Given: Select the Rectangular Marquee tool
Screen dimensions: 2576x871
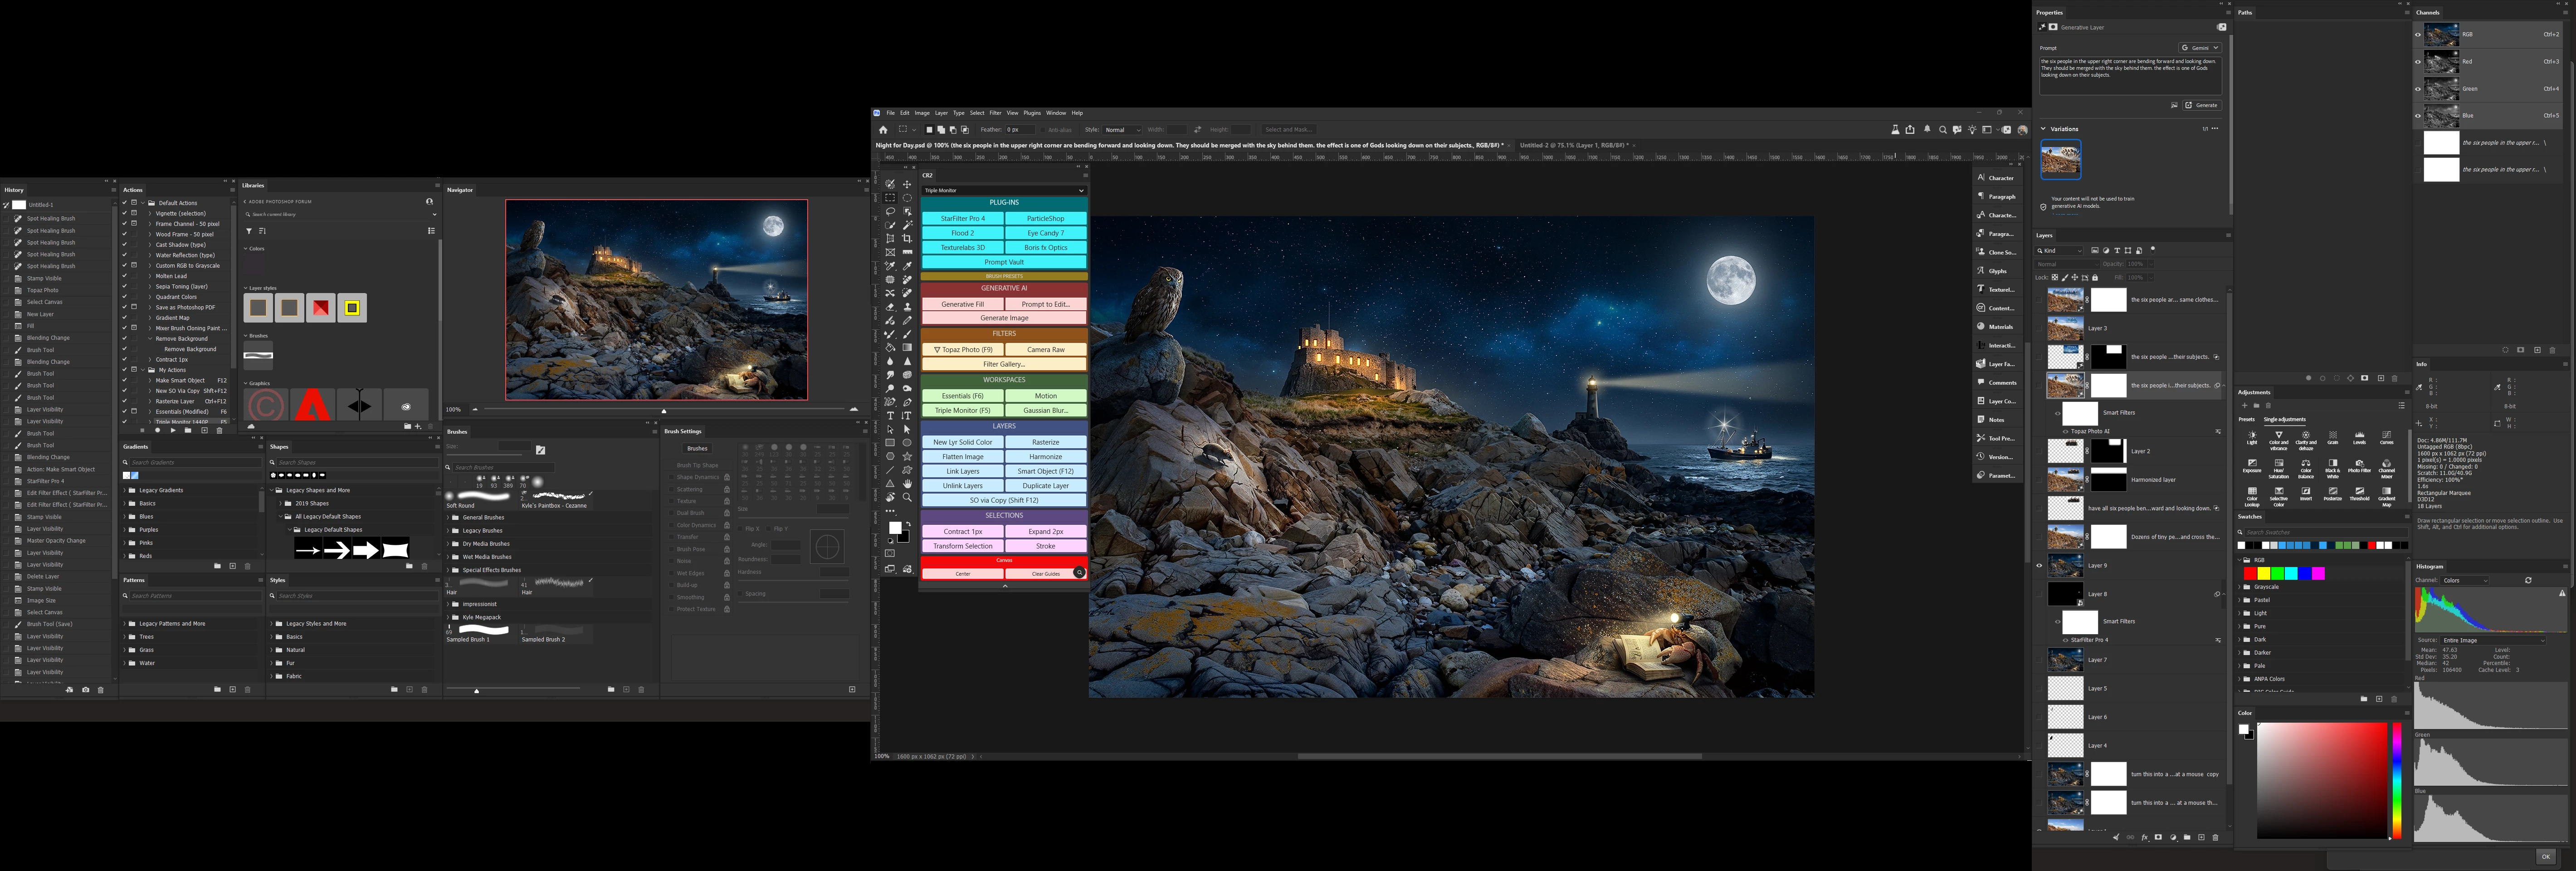Looking at the screenshot, I should coord(890,198).
